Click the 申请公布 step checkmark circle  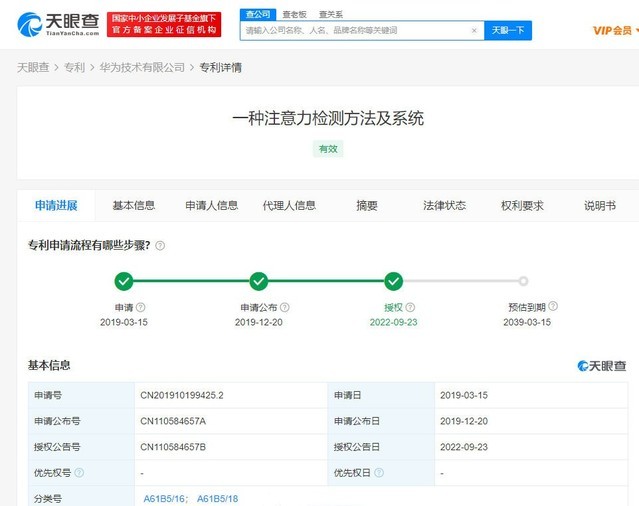point(259,281)
